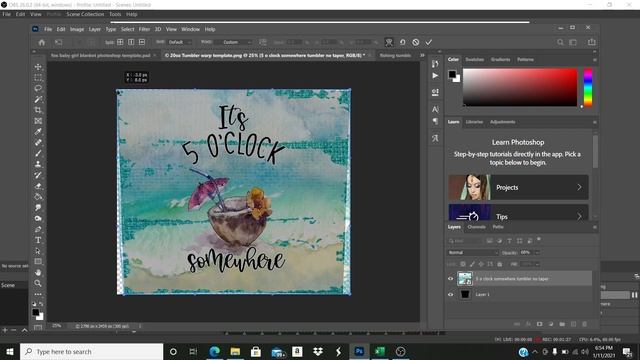640x360 pixels.
Task: Open the Opacity slider dropdown arrow
Action: click(537, 253)
